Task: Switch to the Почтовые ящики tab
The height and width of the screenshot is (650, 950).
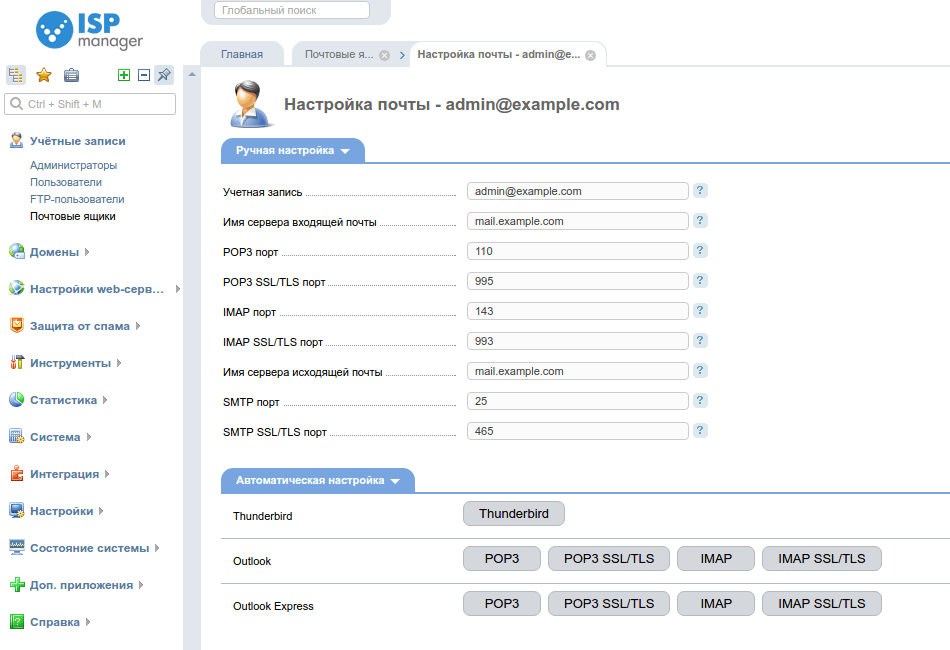Action: click(339, 54)
